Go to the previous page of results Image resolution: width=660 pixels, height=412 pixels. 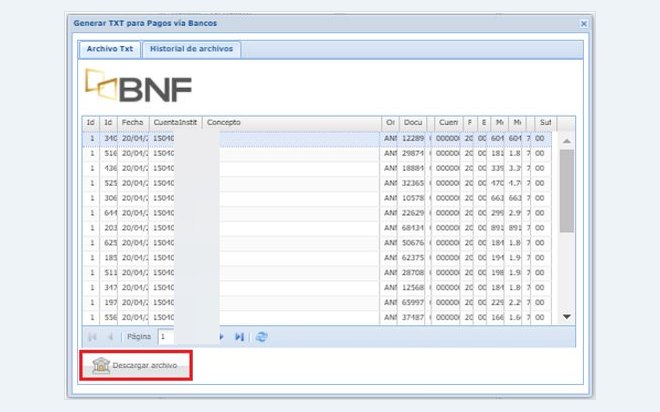111,337
